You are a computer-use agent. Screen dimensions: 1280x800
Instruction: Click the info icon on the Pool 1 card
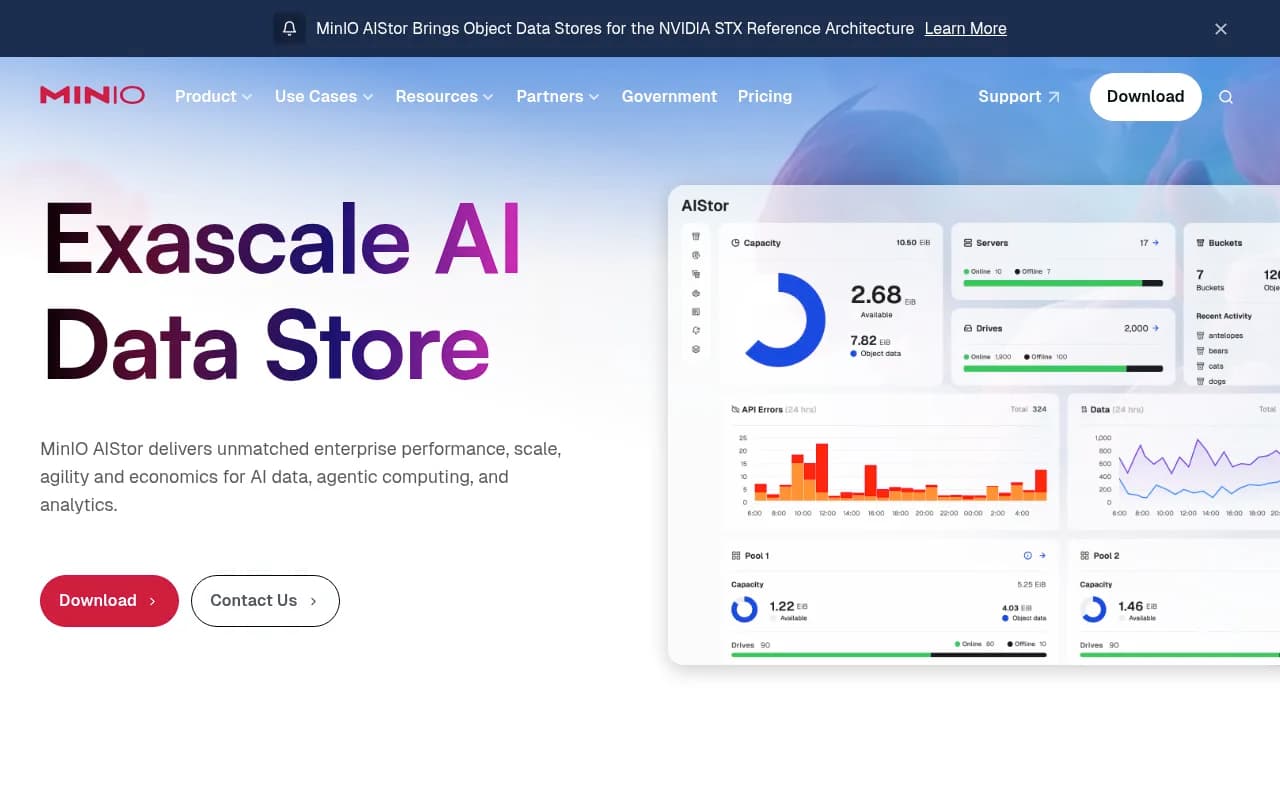point(1027,555)
